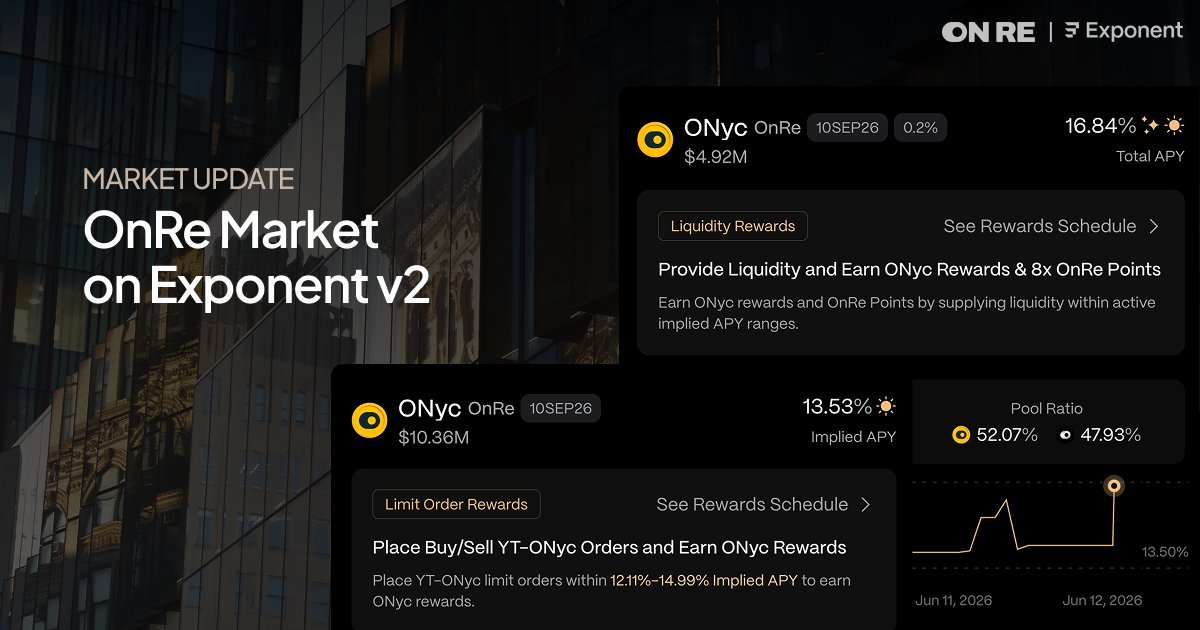This screenshot has height=630, width=1200.
Task: Click the Pool Ratio label
Action: click(x=1047, y=409)
